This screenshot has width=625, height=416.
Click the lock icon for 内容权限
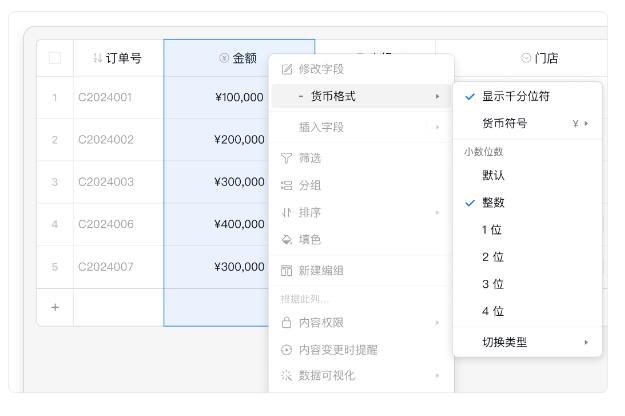(x=287, y=323)
